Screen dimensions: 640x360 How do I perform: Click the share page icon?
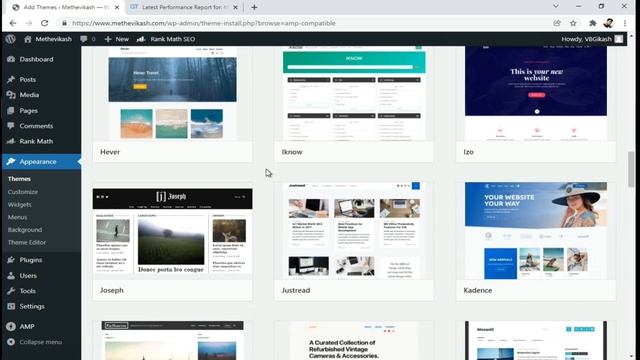(557, 23)
